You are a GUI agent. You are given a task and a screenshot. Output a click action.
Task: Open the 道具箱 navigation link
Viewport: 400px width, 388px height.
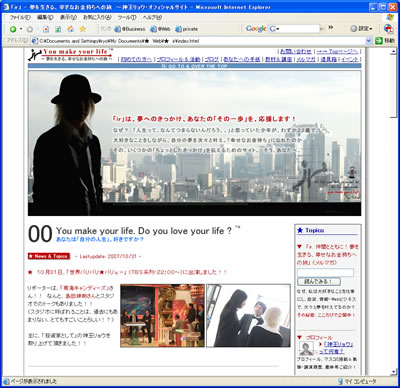(x=328, y=59)
